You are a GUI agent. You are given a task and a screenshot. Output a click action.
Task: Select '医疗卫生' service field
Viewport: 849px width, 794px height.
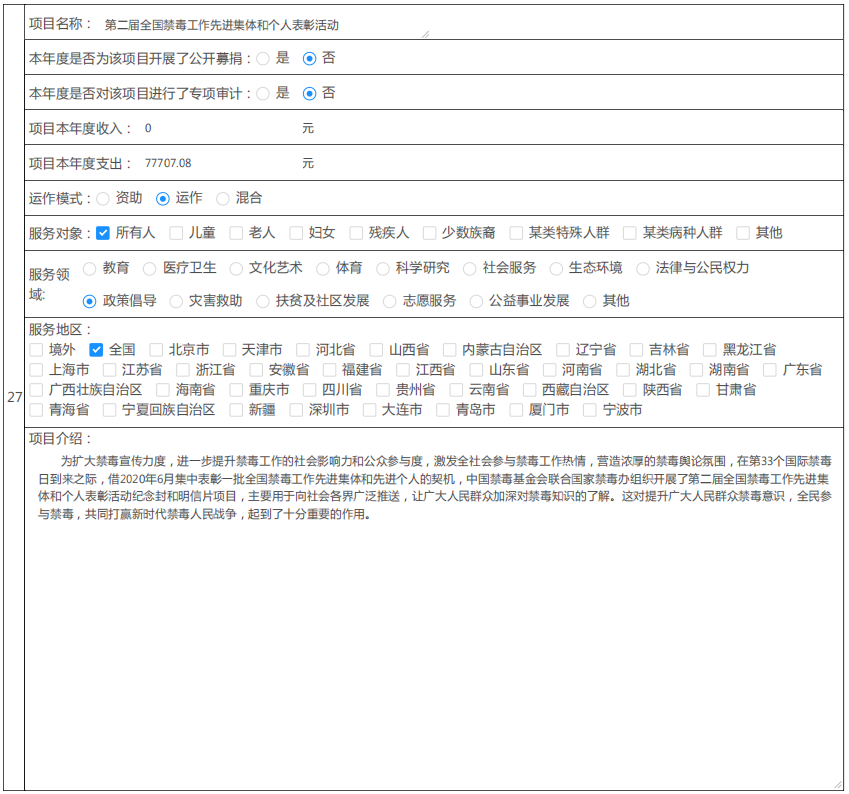pyautogui.click(x=150, y=268)
